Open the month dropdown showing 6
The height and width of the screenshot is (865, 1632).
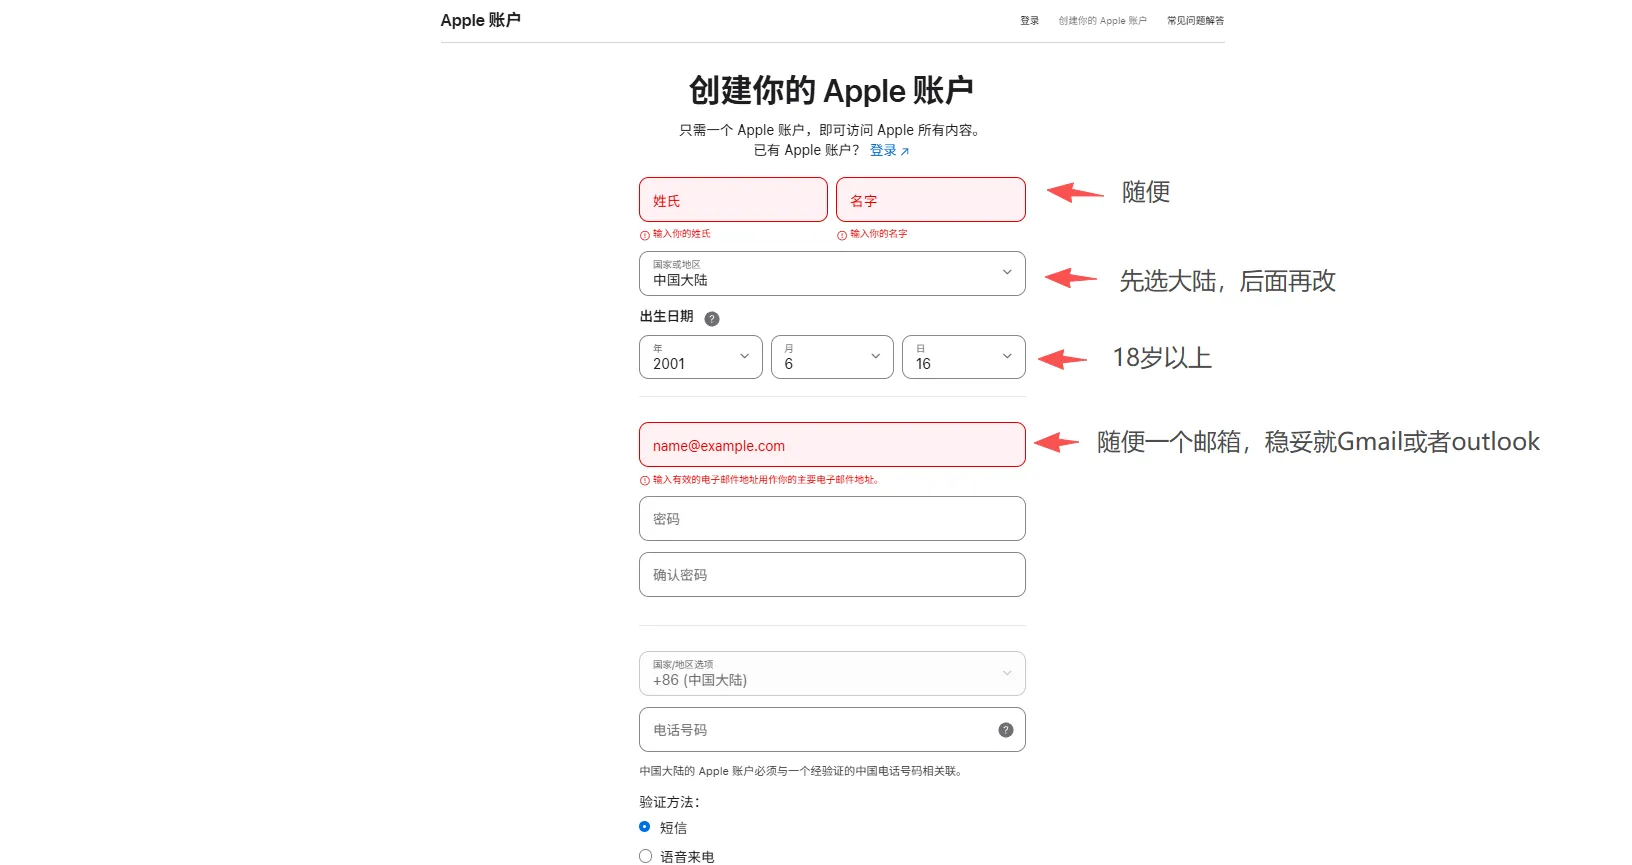(832, 357)
